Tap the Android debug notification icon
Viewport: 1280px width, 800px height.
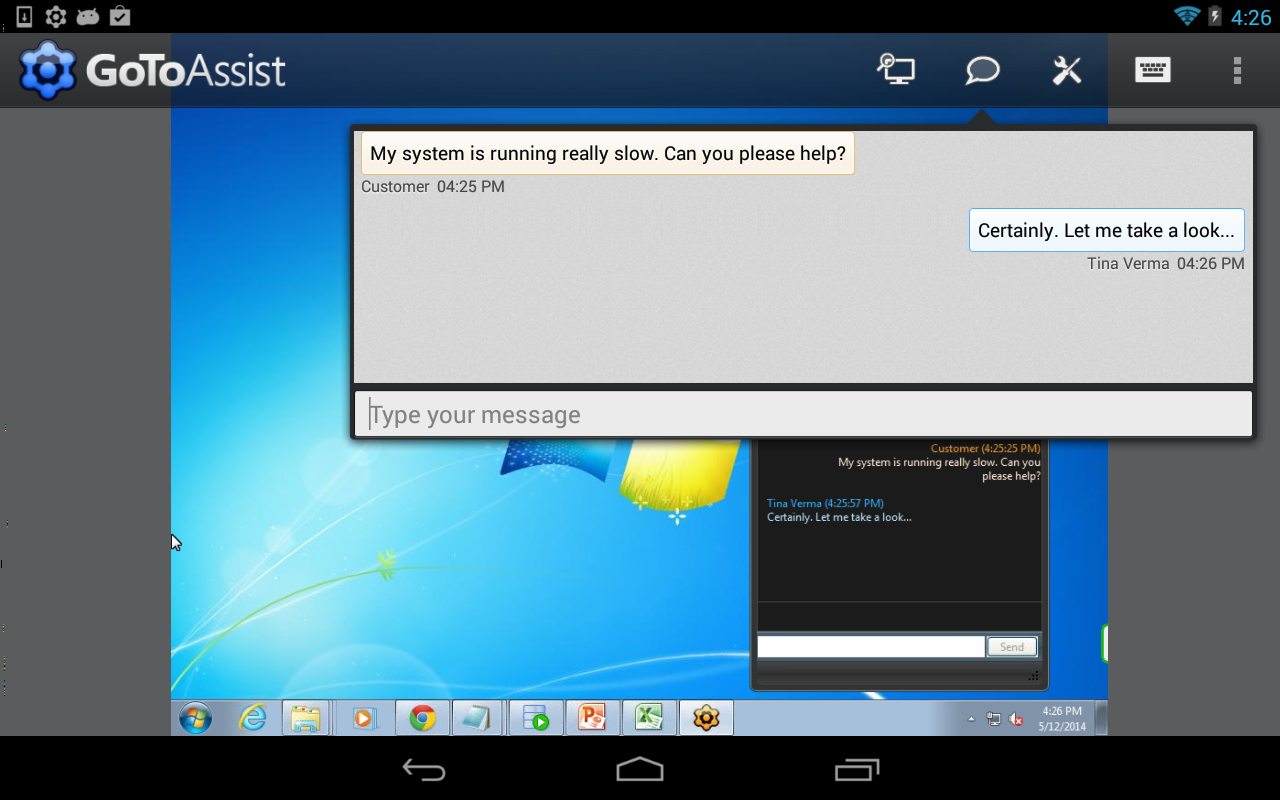tap(88, 16)
